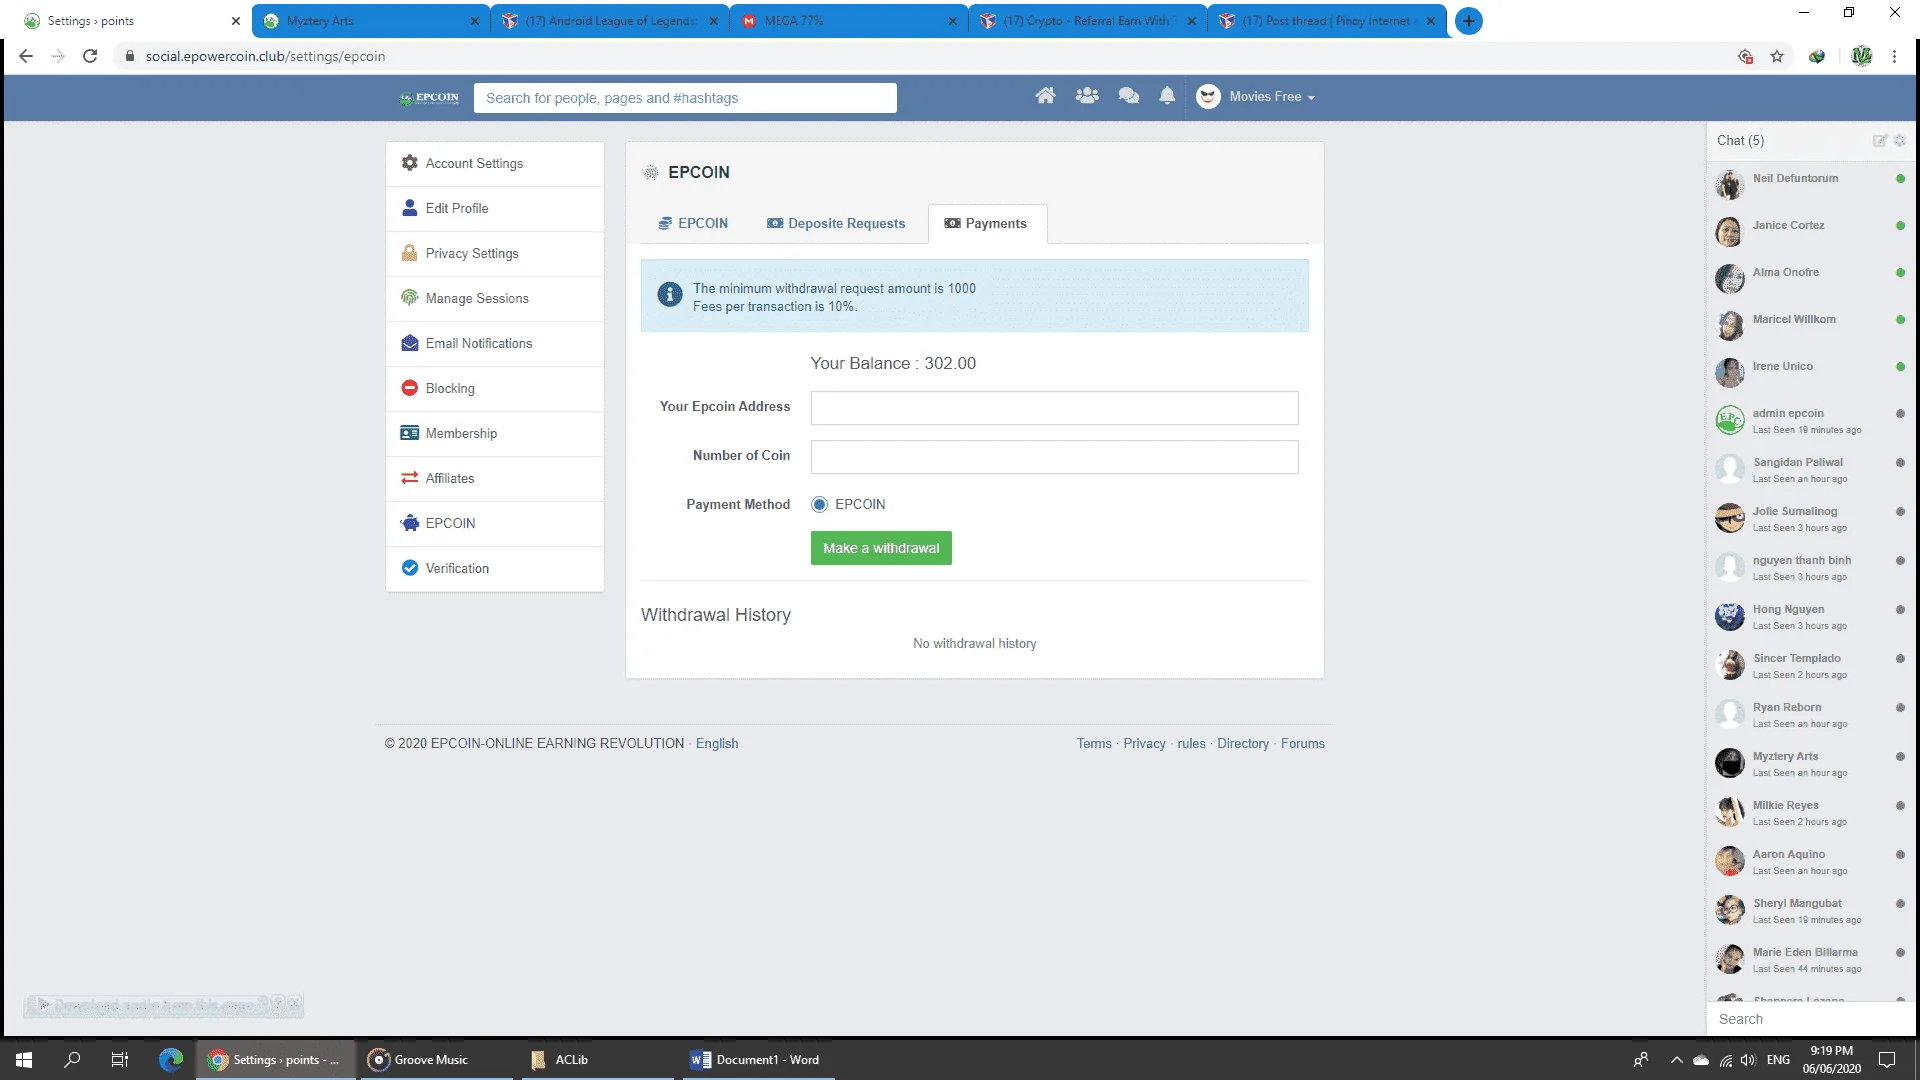Launch Microsoft Edge from the taskbar

171,1060
